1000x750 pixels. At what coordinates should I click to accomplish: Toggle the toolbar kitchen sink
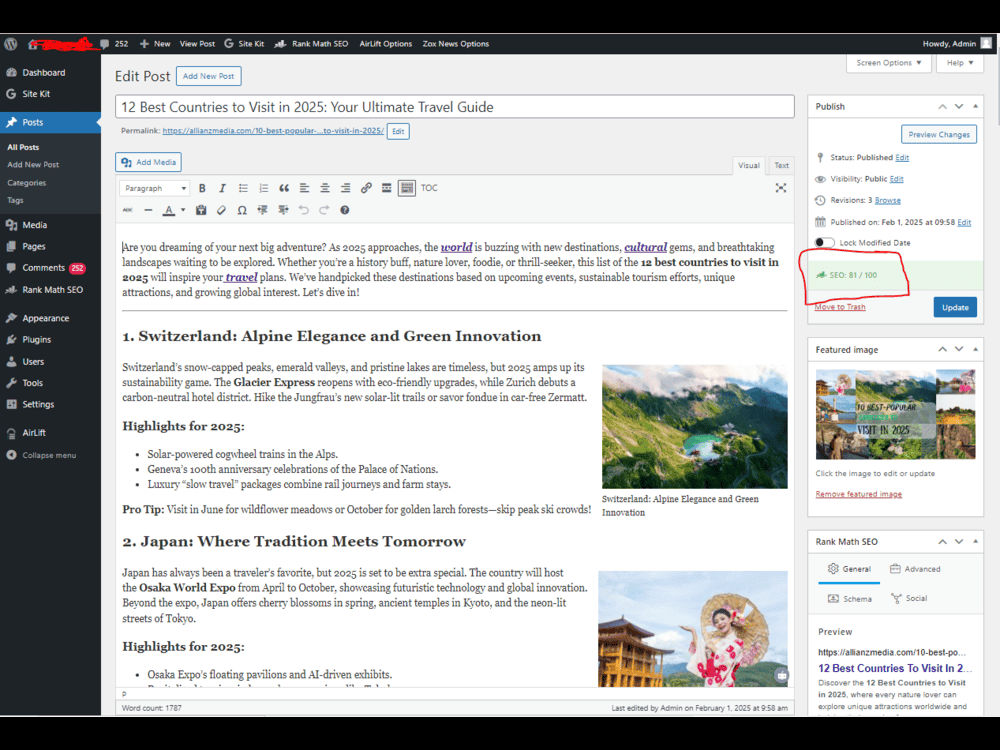pos(406,188)
